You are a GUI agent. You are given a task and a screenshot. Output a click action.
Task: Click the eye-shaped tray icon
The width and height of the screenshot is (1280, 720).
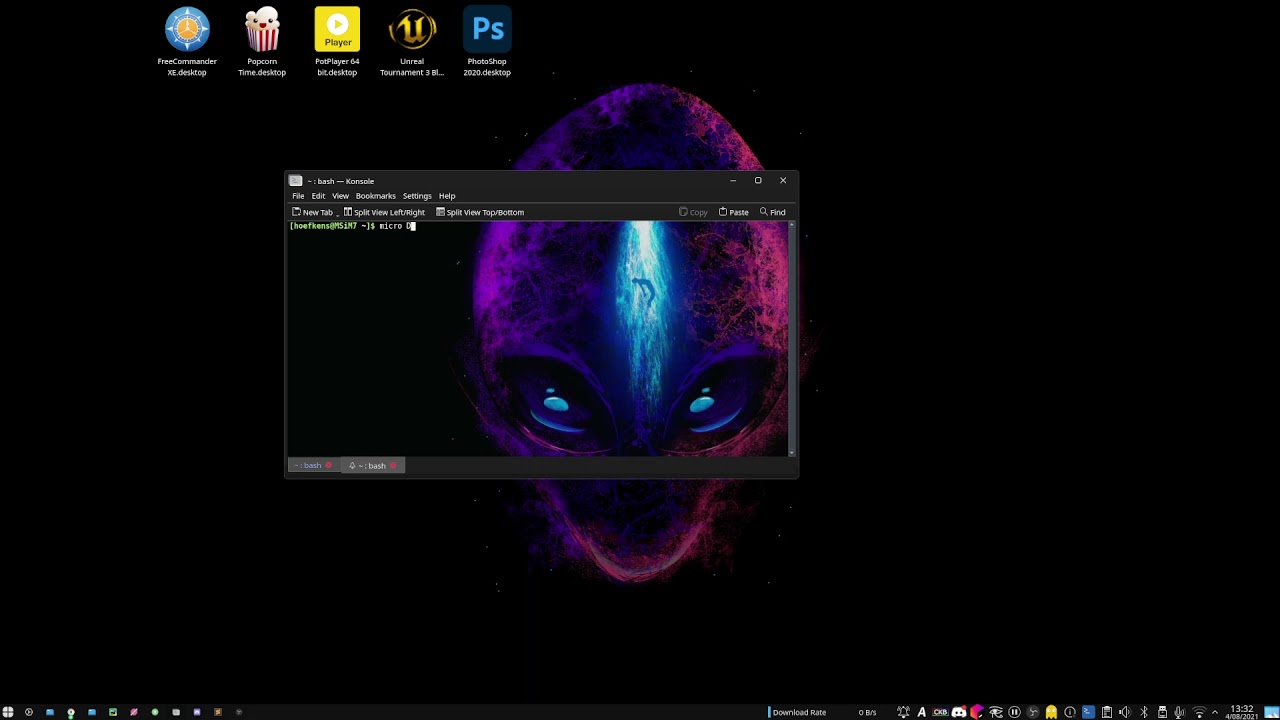click(996, 712)
